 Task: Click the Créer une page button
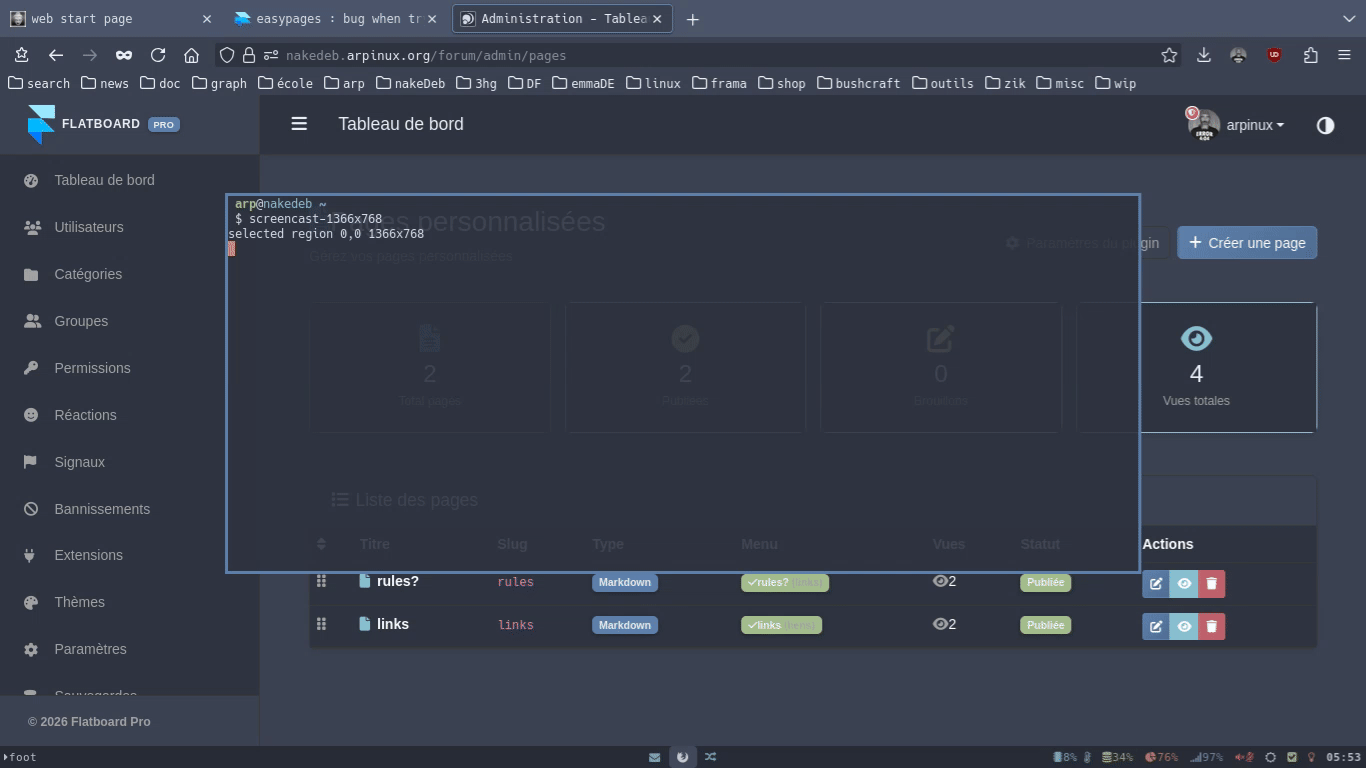point(1247,243)
